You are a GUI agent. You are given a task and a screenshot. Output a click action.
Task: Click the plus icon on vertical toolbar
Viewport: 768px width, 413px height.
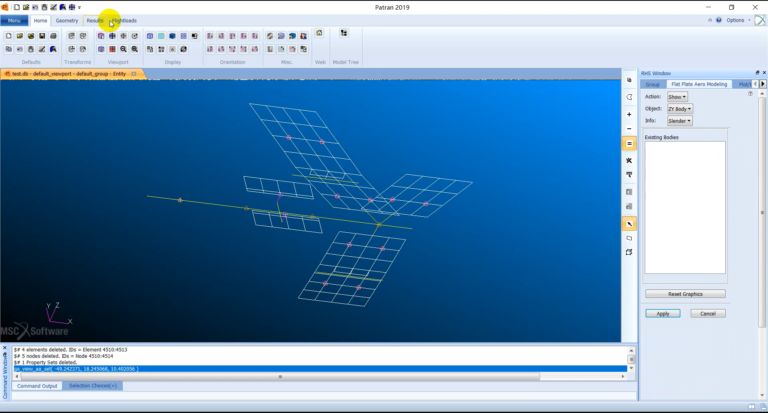(629, 114)
